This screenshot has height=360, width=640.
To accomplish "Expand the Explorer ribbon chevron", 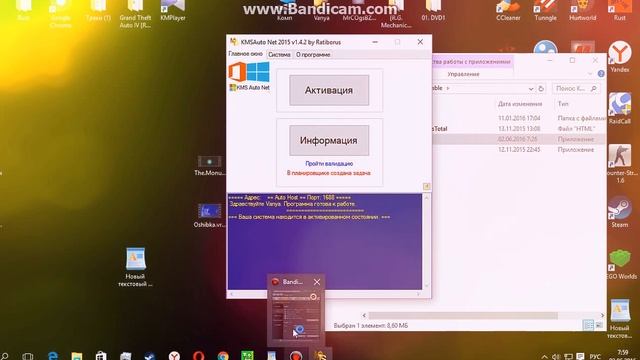I will tap(590, 74).
